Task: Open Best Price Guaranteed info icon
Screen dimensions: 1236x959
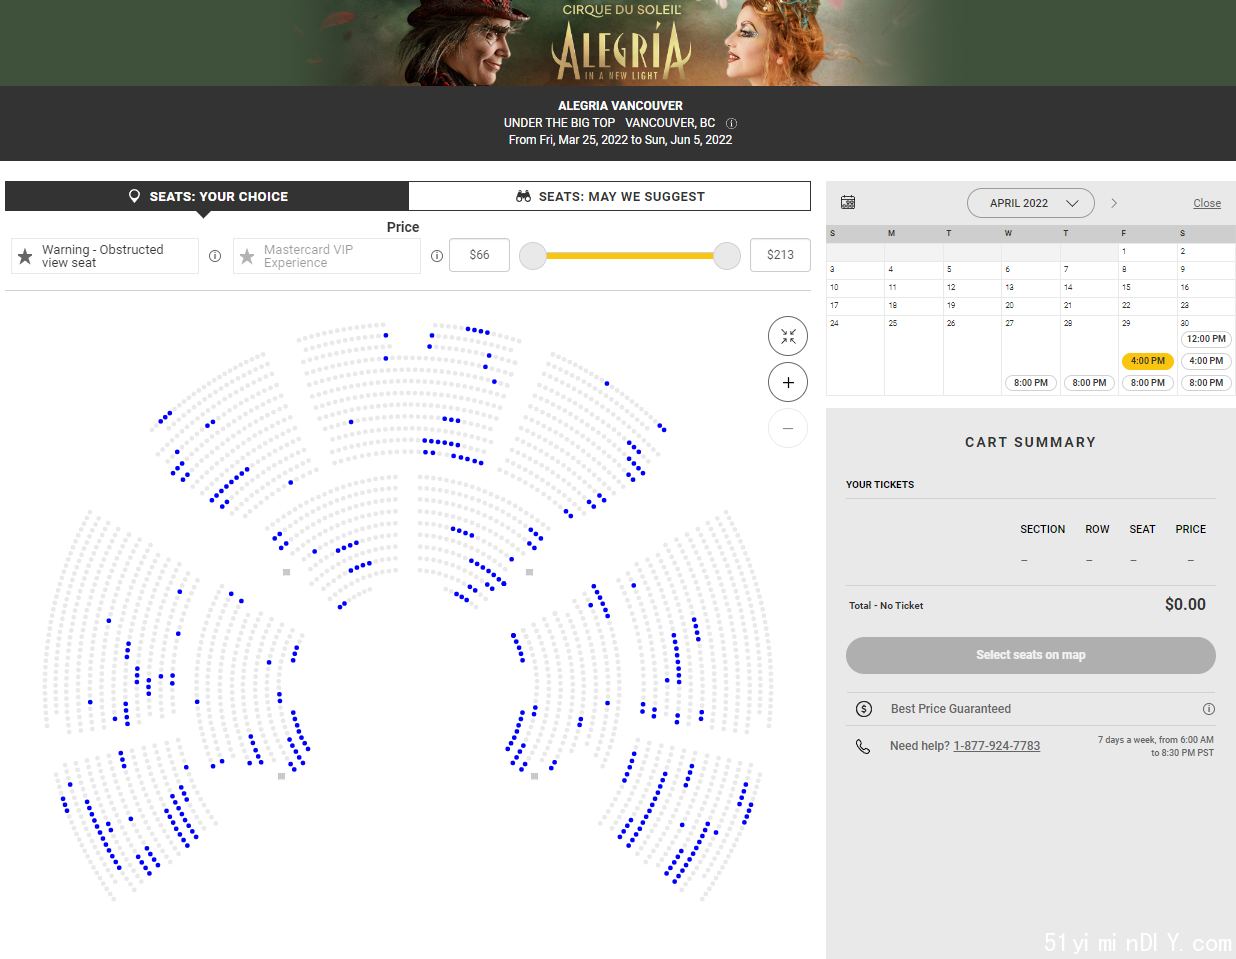Action: pos(1209,709)
